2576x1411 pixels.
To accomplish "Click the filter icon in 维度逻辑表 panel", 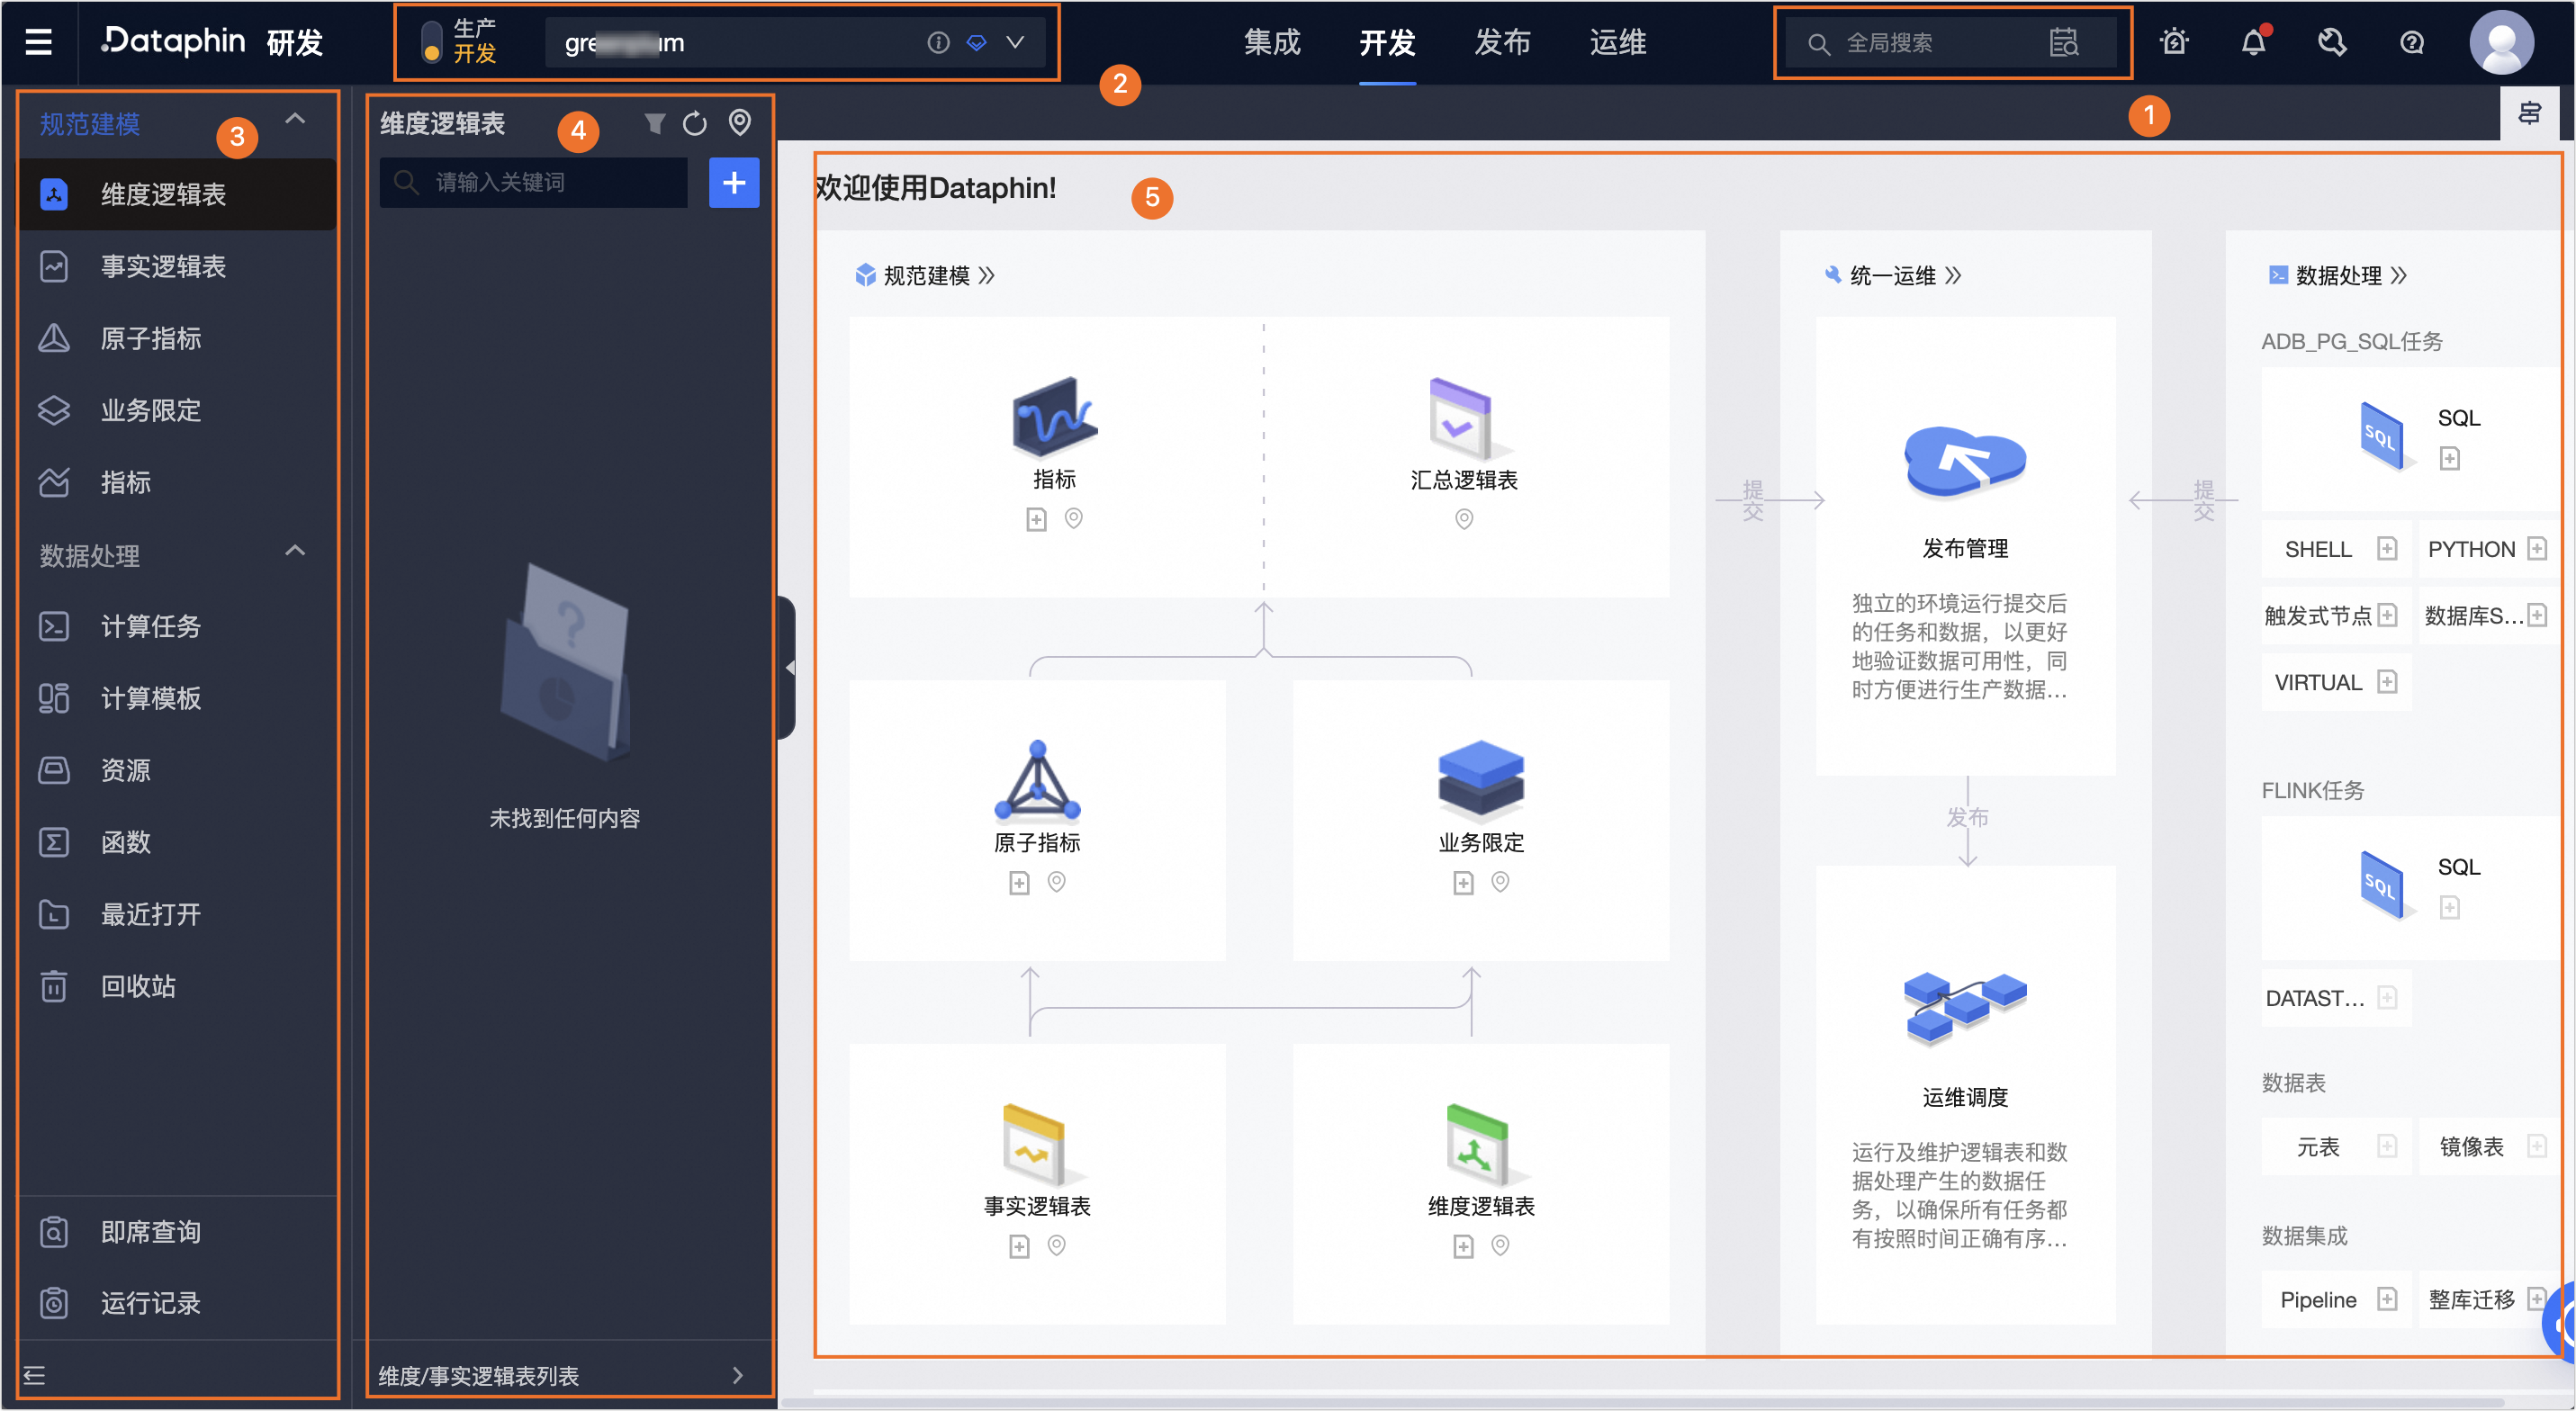I will [x=654, y=122].
